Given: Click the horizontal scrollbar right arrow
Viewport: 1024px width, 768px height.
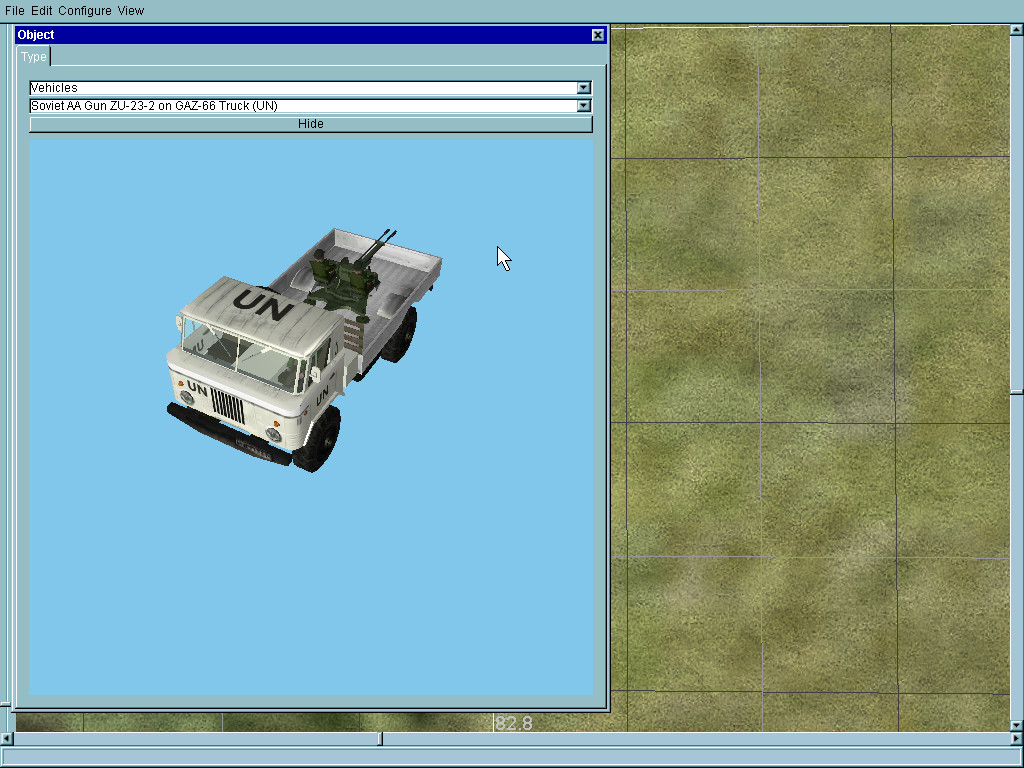Looking at the screenshot, I should [x=1017, y=739].
